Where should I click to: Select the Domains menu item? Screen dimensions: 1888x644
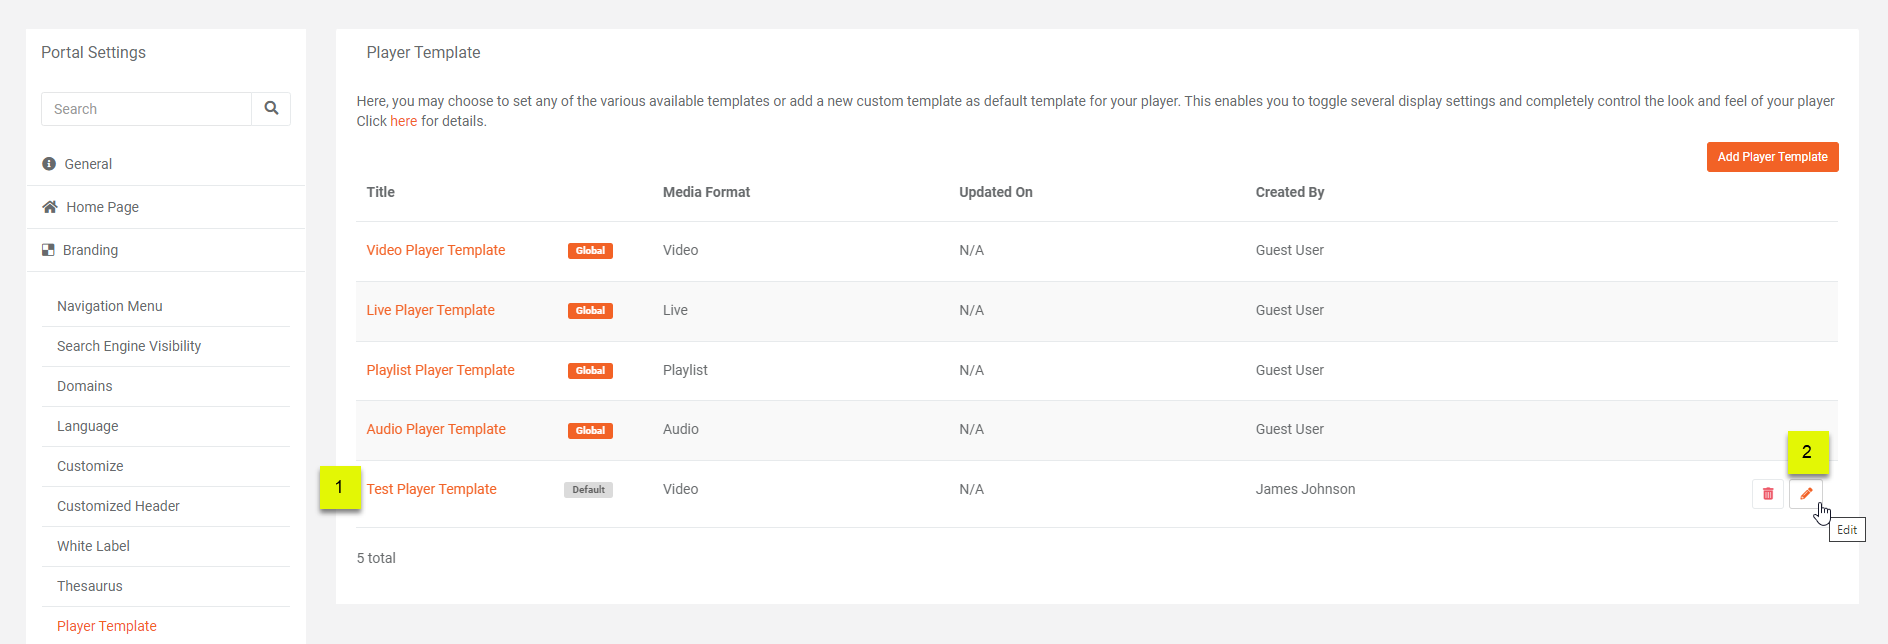pos(84,386)
